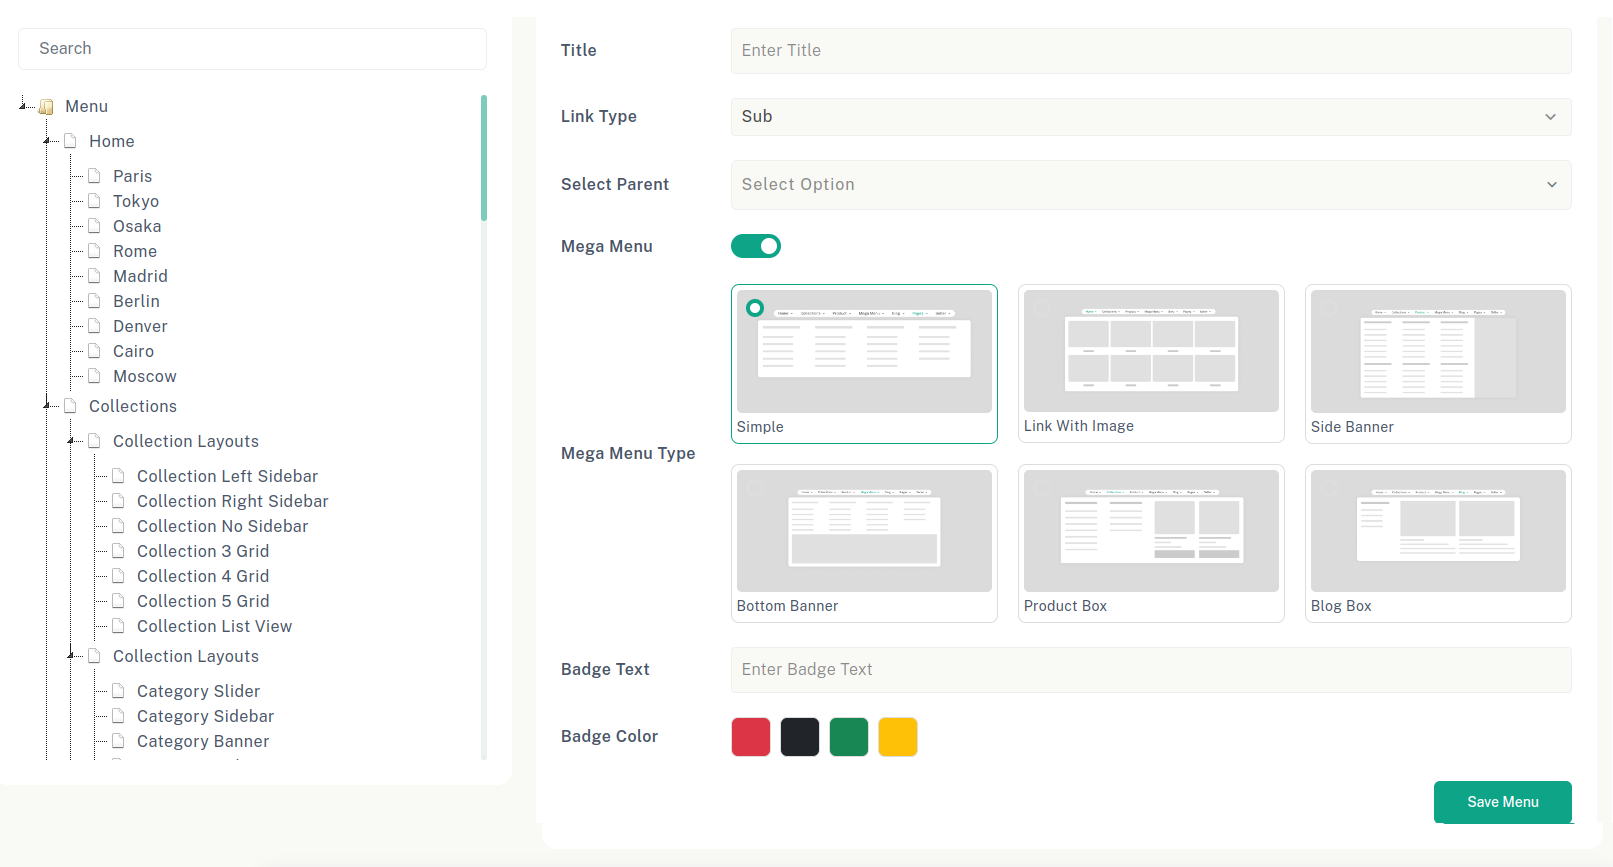Click the file icon beside Category Slider
Screen dimensions: 1613x867
(118, 691)
